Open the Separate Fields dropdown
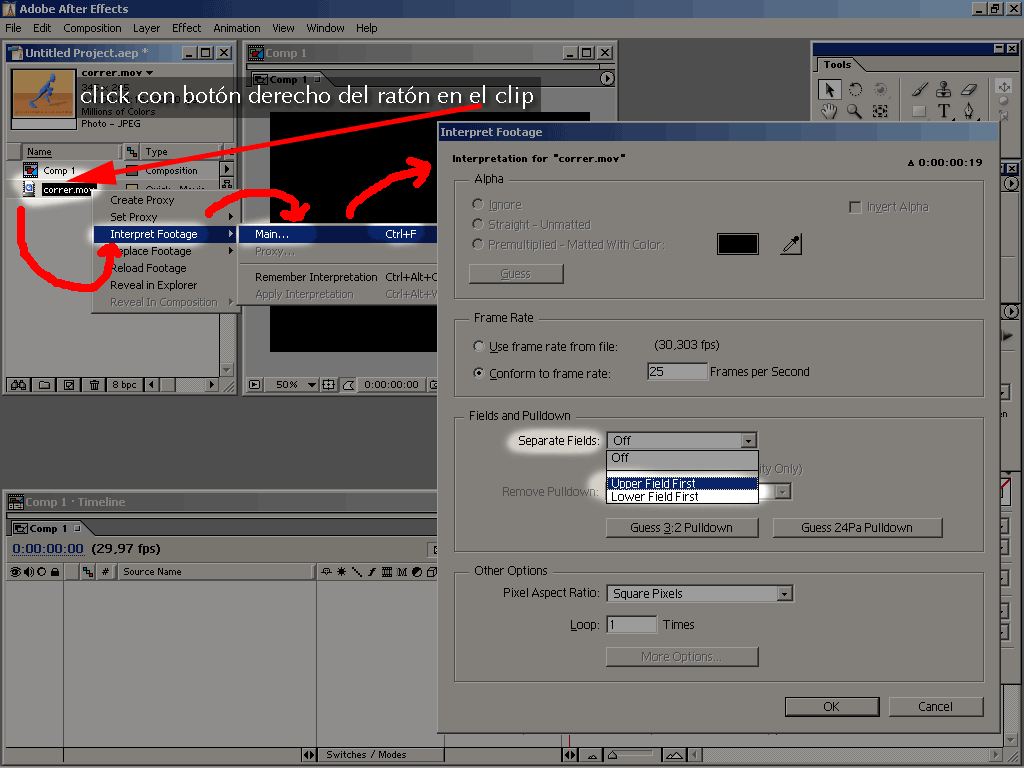This screenshot has width=1024, height=768. click(682, 441)
